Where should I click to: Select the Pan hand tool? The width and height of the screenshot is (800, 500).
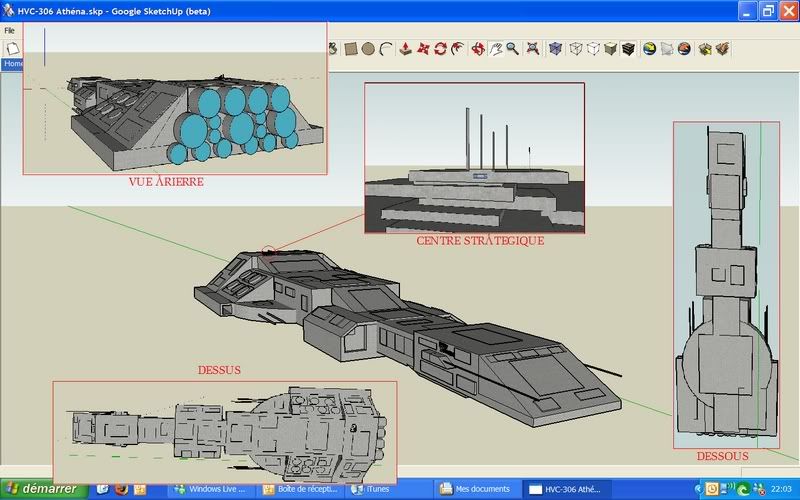495,49
